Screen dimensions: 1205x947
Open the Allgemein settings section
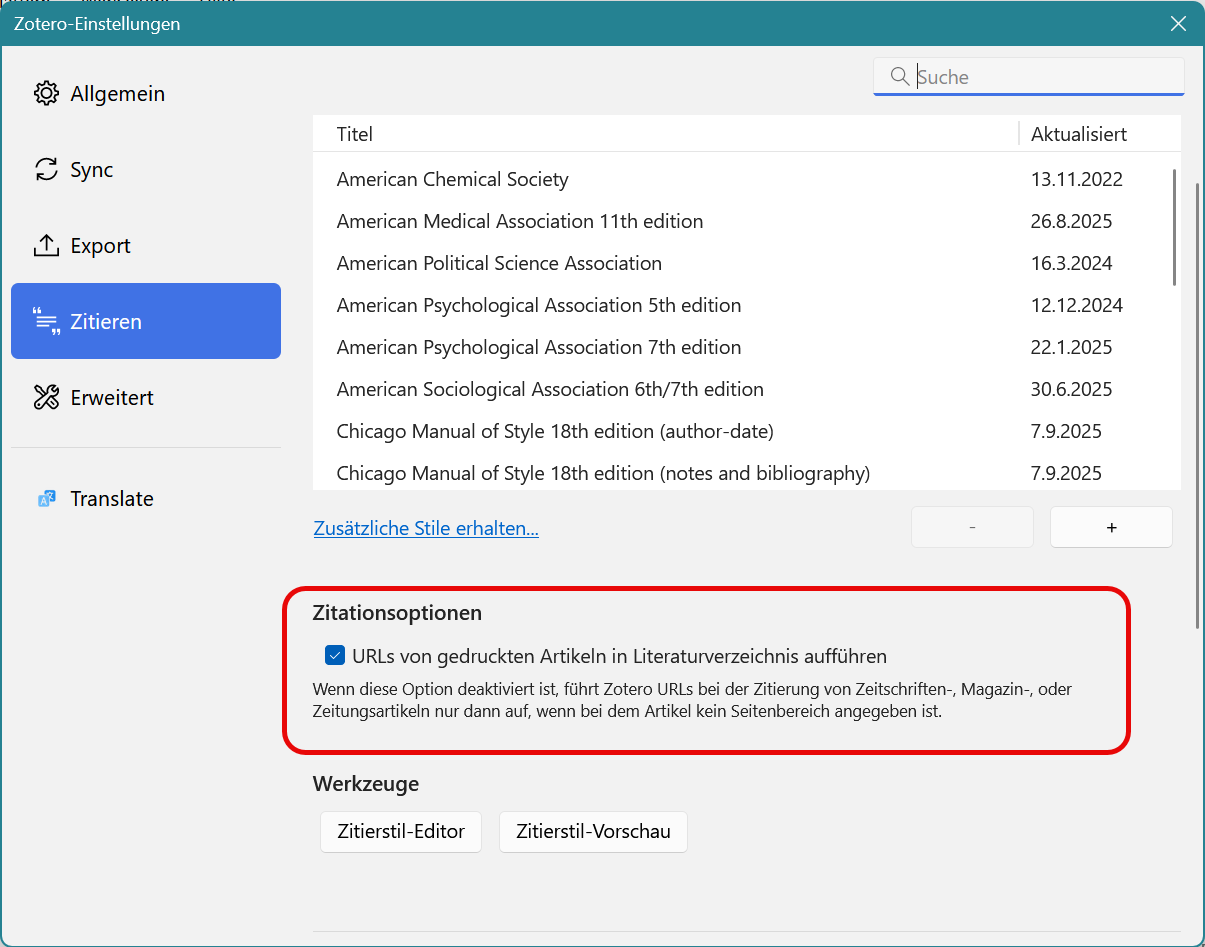146,94
